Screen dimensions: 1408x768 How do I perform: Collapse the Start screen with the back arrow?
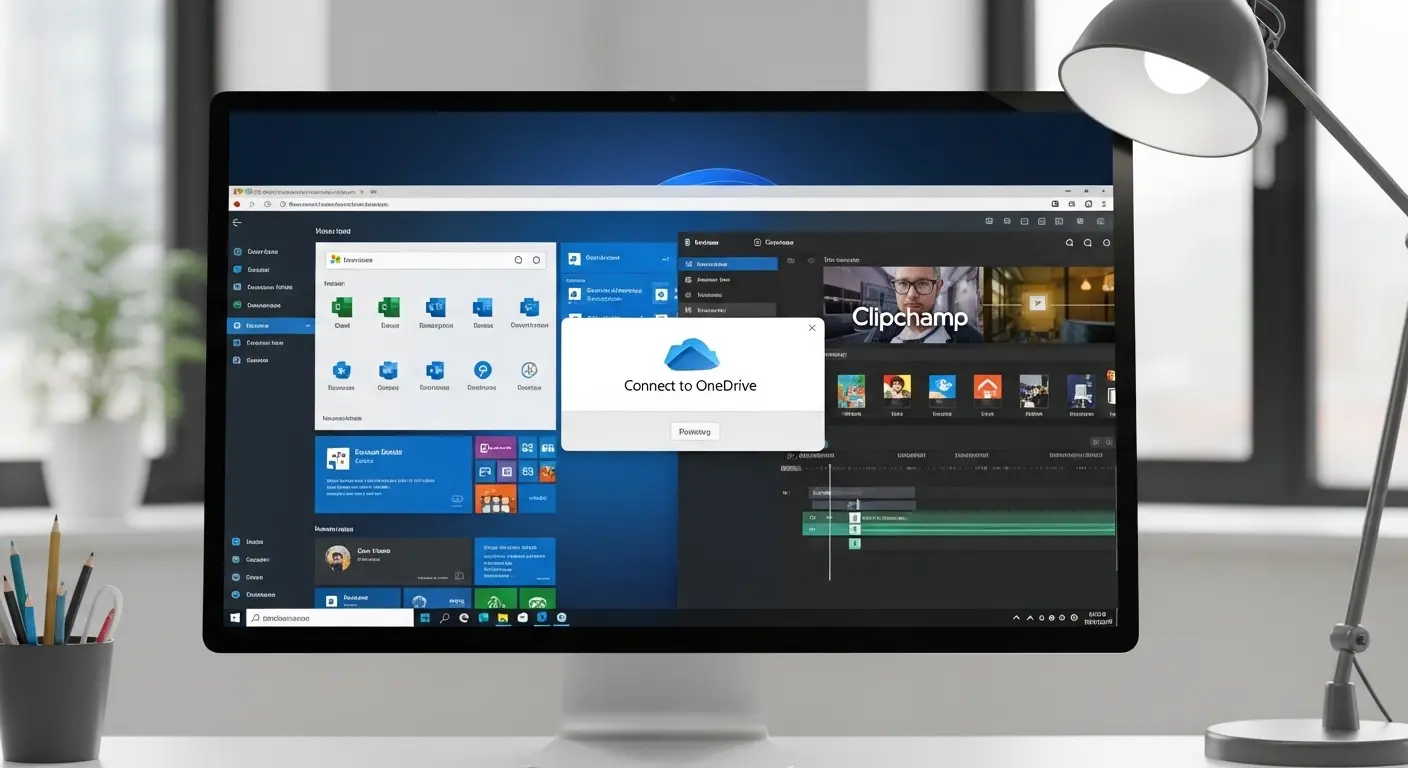tap(236, 222)
